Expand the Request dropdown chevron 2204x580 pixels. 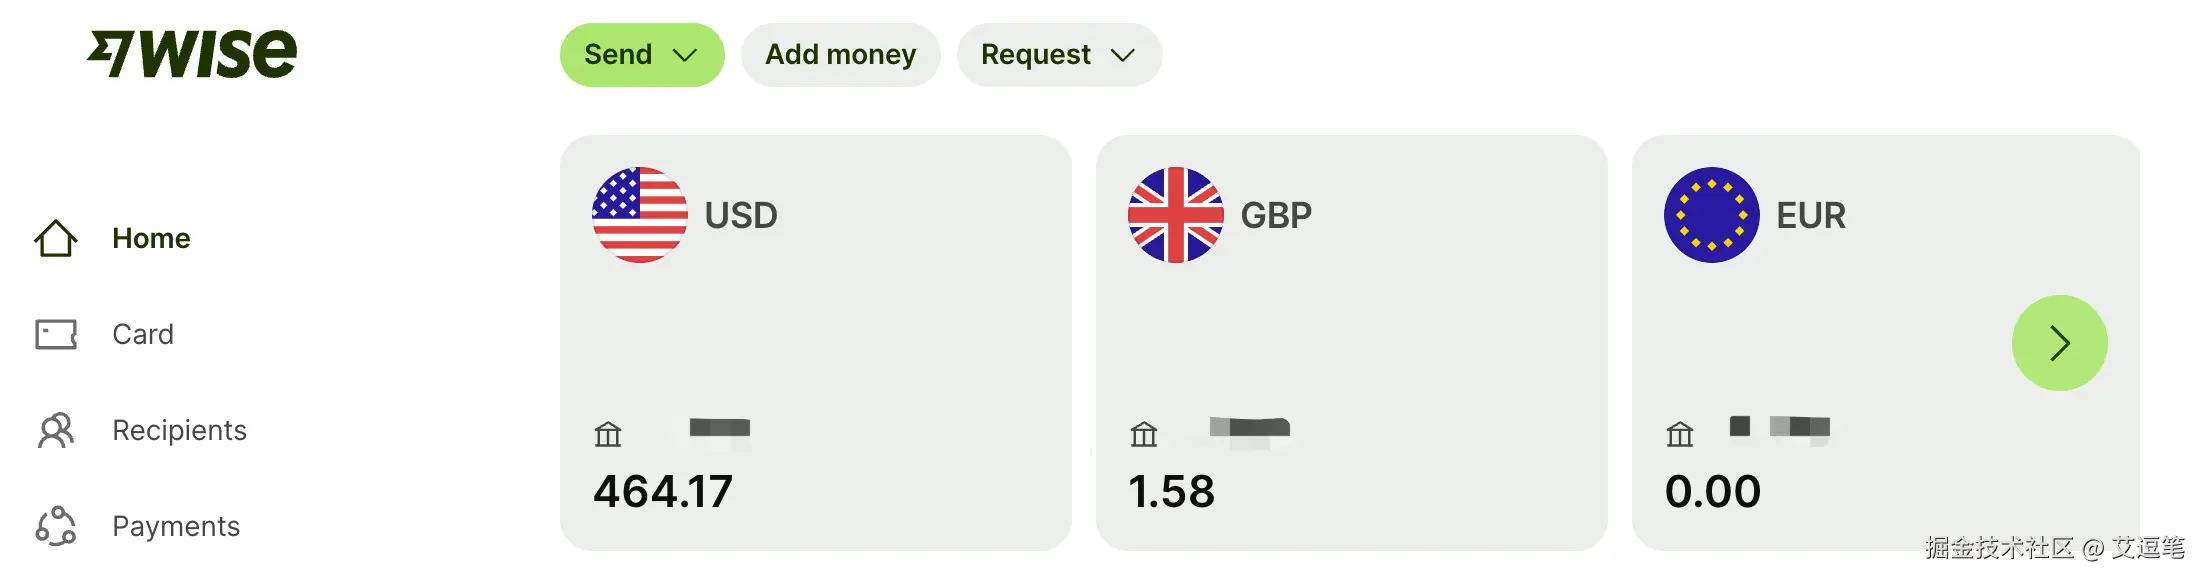click(x=1123, y=55)
